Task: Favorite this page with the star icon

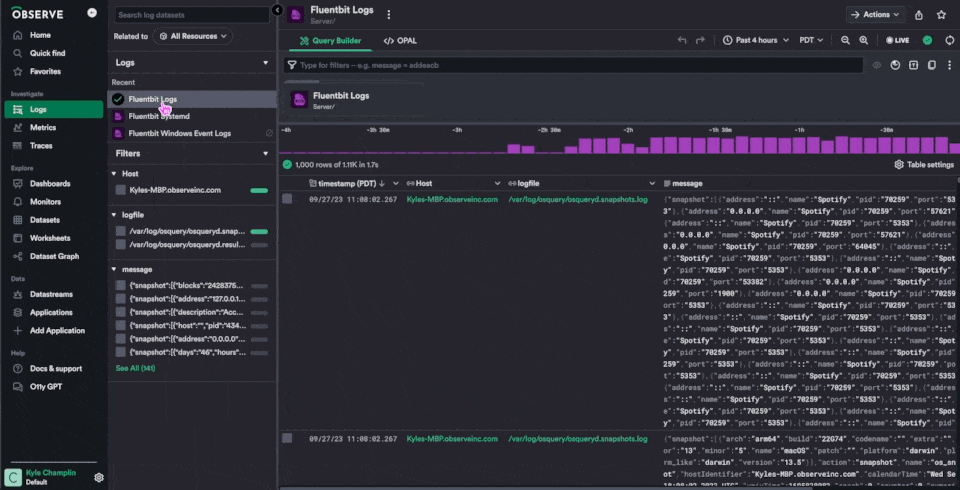Action: click(942, 15)
